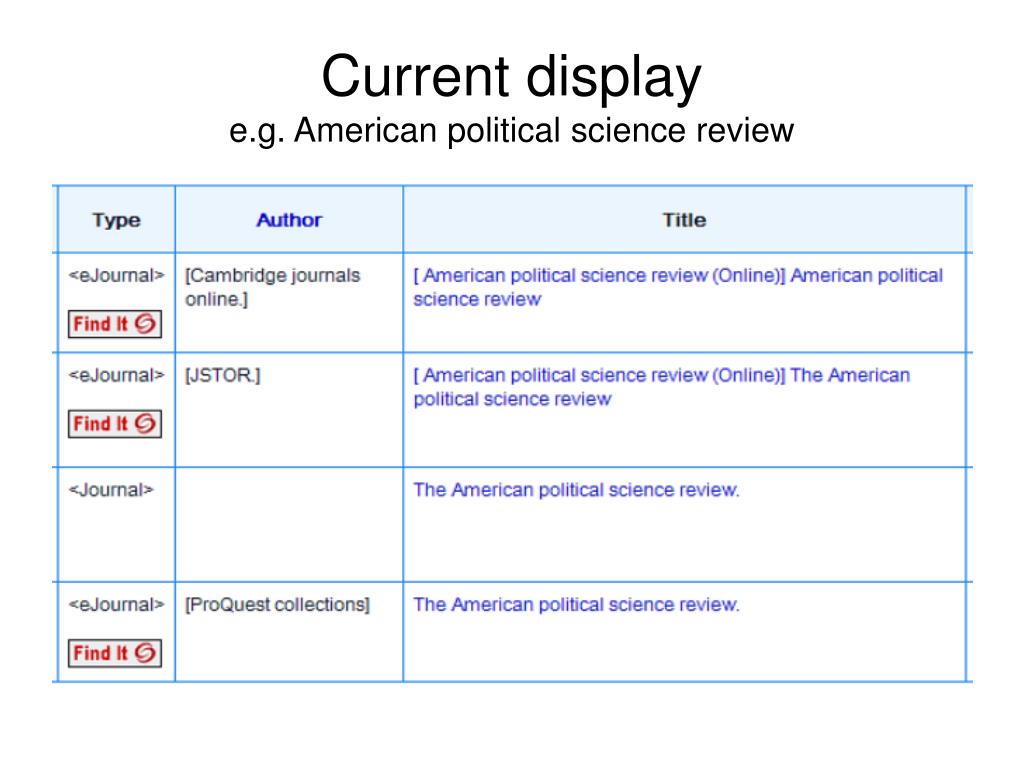Open Cambridge row American political science review link
Image resolution: width=1024 pixels, height=768 pixels.
[x=678, y=287]
